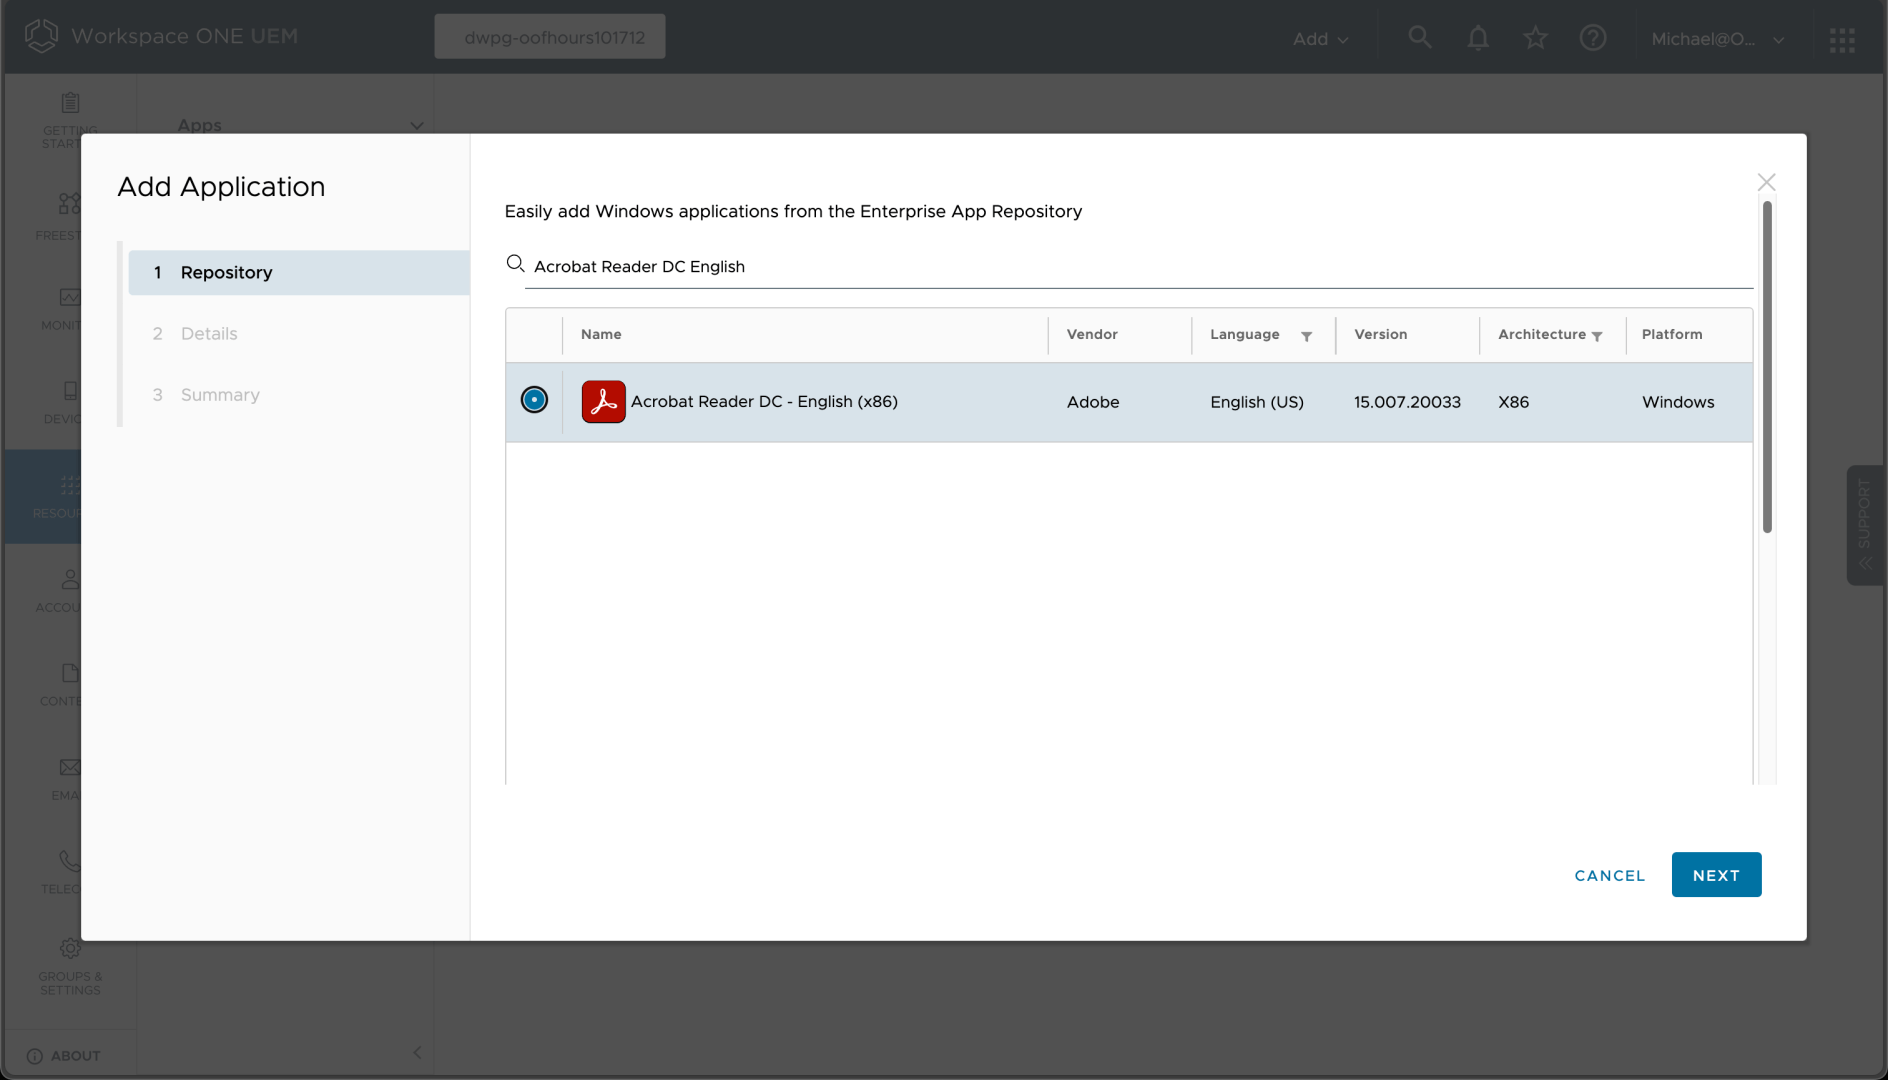The image size is (1888, 1080).
Task: Click the NEXT button
Action: click(1716, 875)
